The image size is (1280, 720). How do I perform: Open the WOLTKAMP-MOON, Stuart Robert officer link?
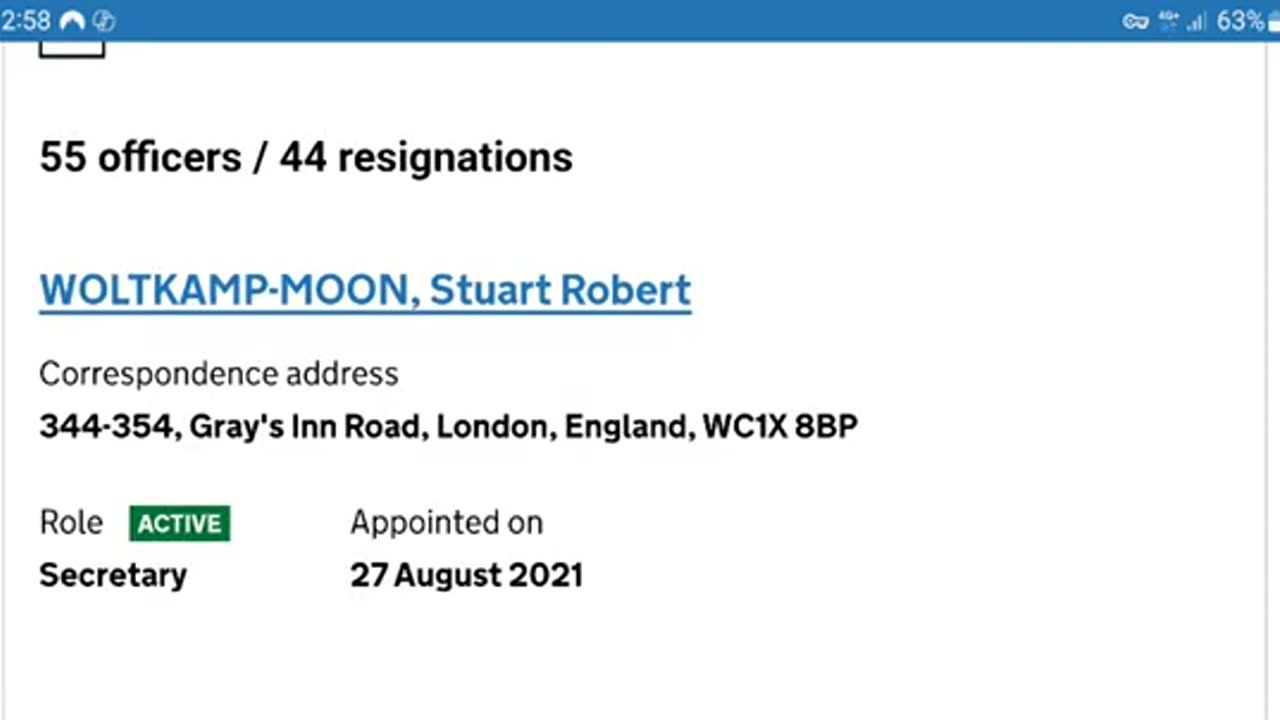click(365, 290)
